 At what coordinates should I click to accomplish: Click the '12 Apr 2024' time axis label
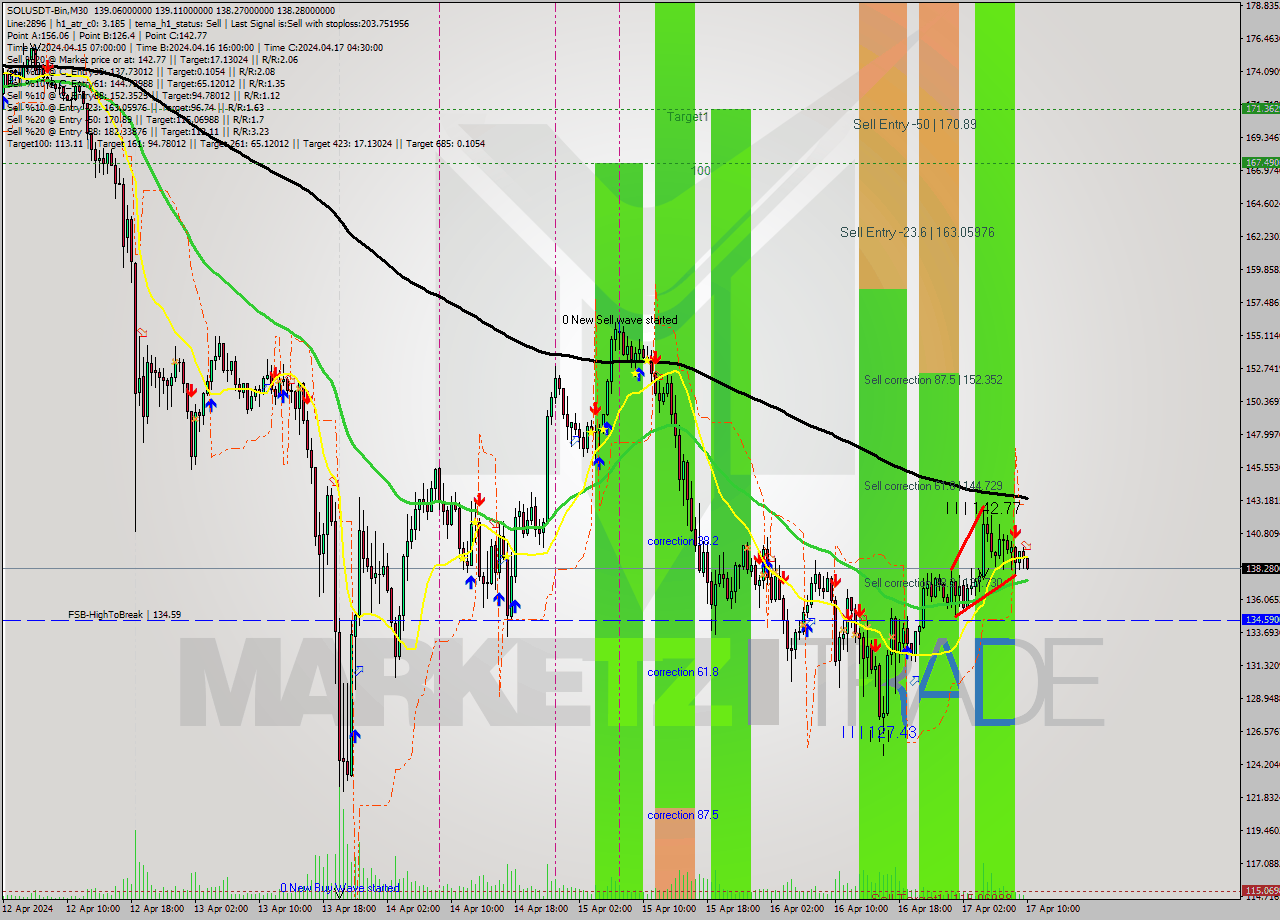tap(27, 909)
